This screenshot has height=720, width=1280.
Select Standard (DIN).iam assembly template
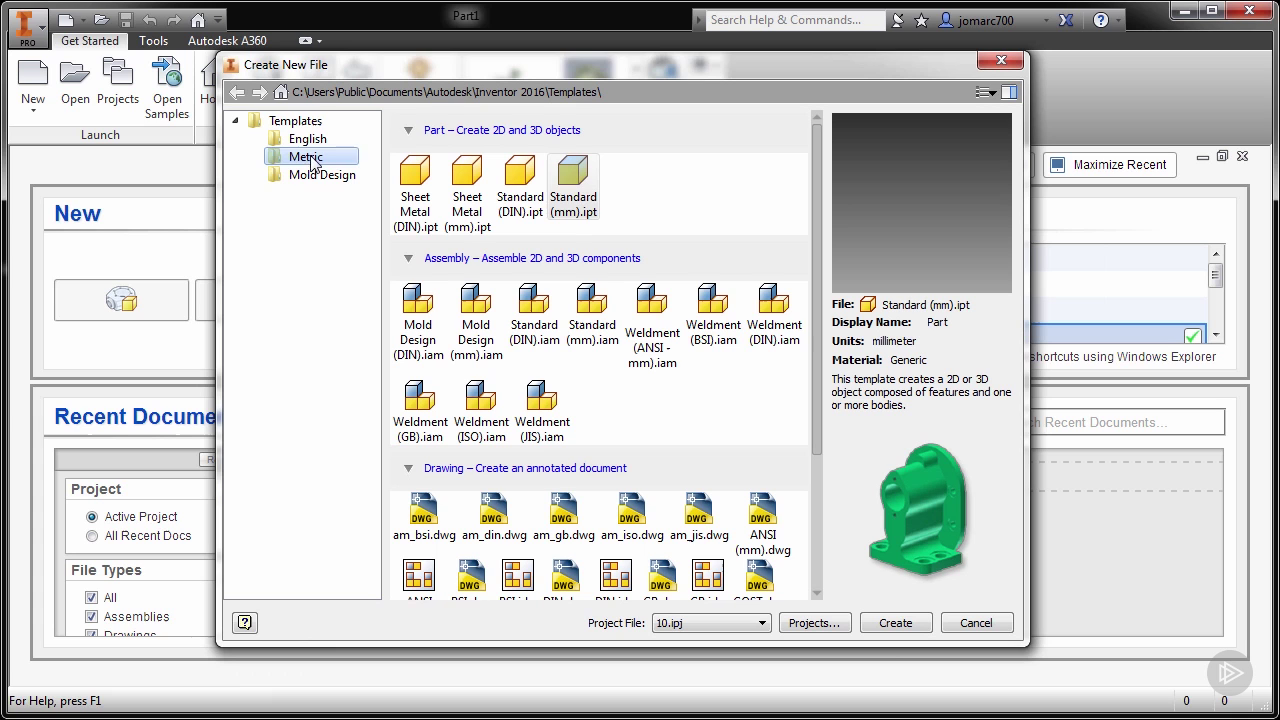pos(534,315)
